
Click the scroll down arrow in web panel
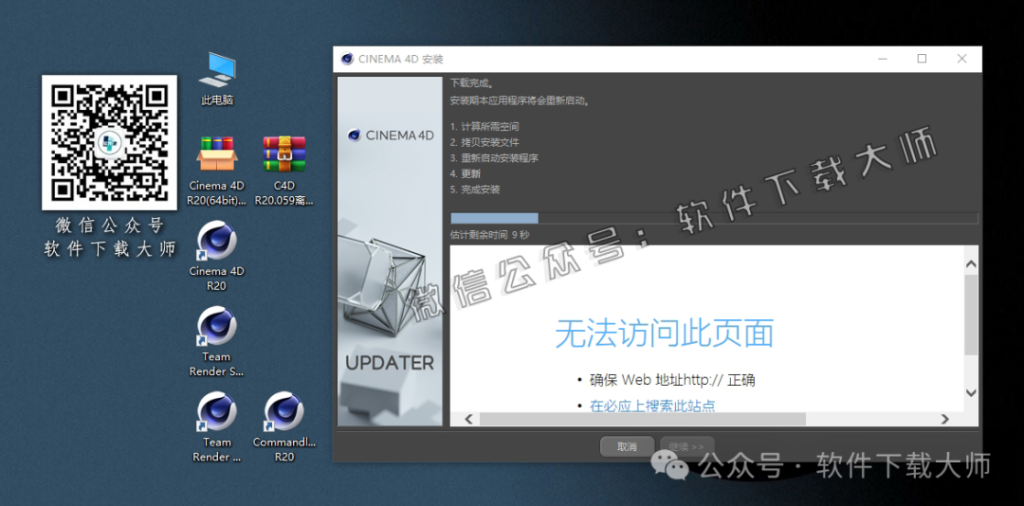[971, 392]
